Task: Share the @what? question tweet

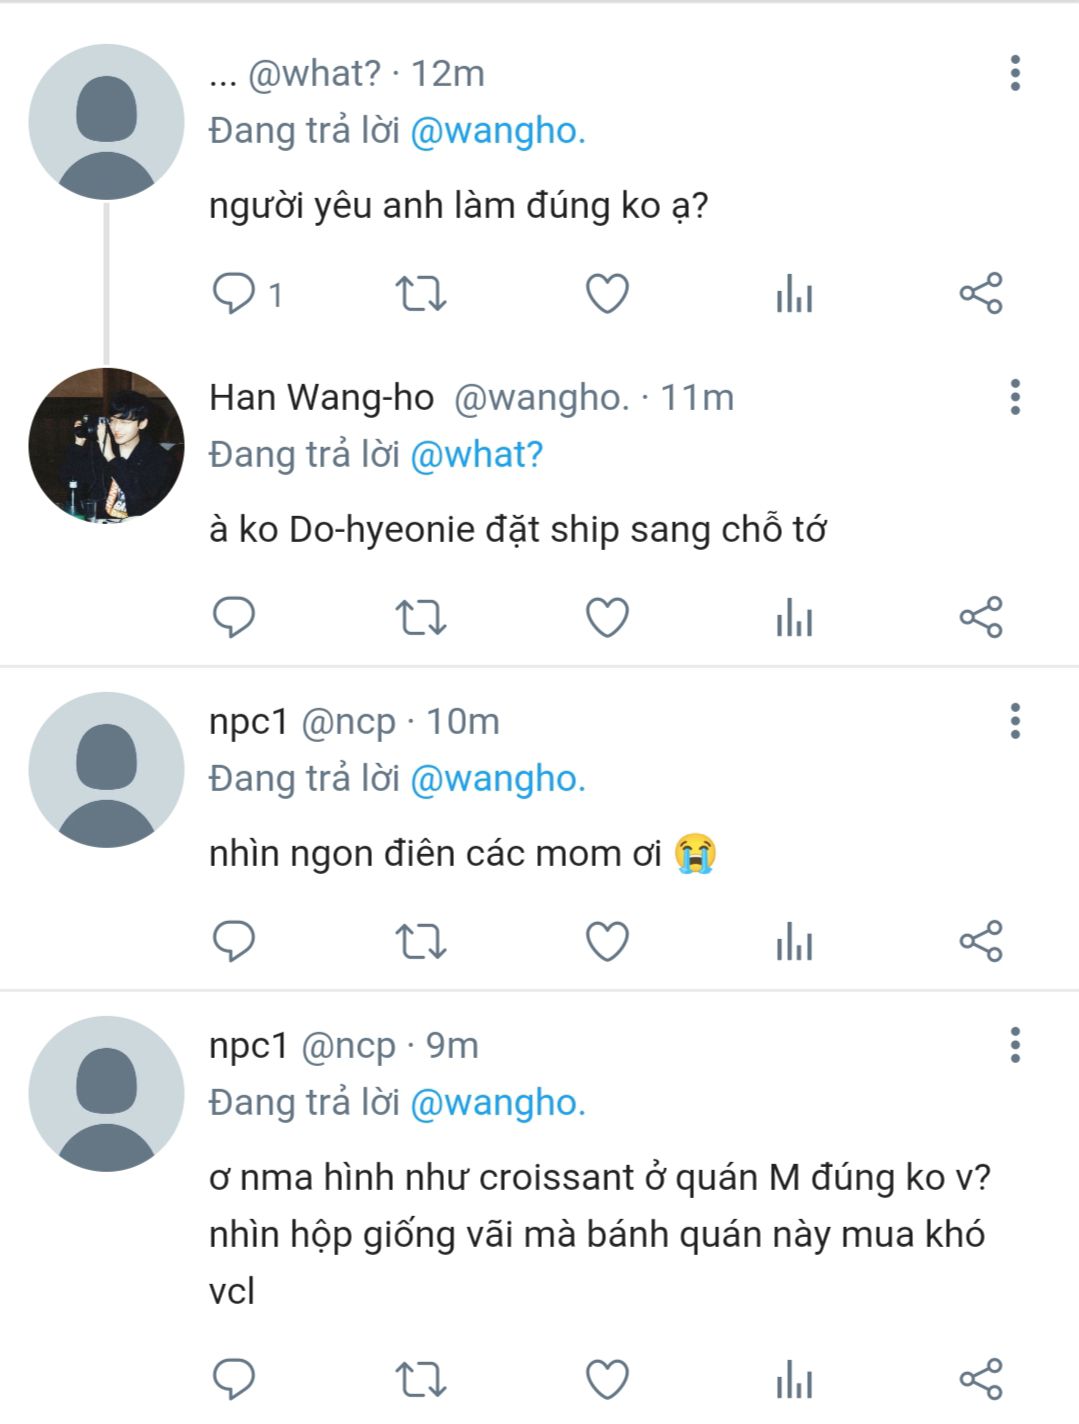Action: (x=980, y=293)
